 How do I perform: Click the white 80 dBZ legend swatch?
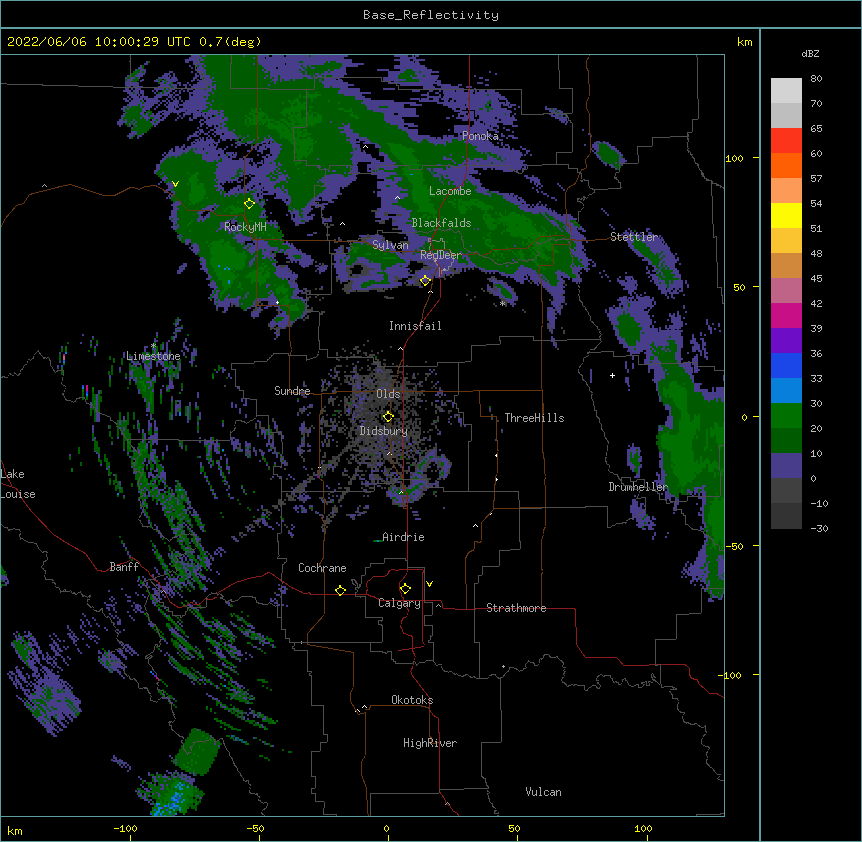coord(786,90)
